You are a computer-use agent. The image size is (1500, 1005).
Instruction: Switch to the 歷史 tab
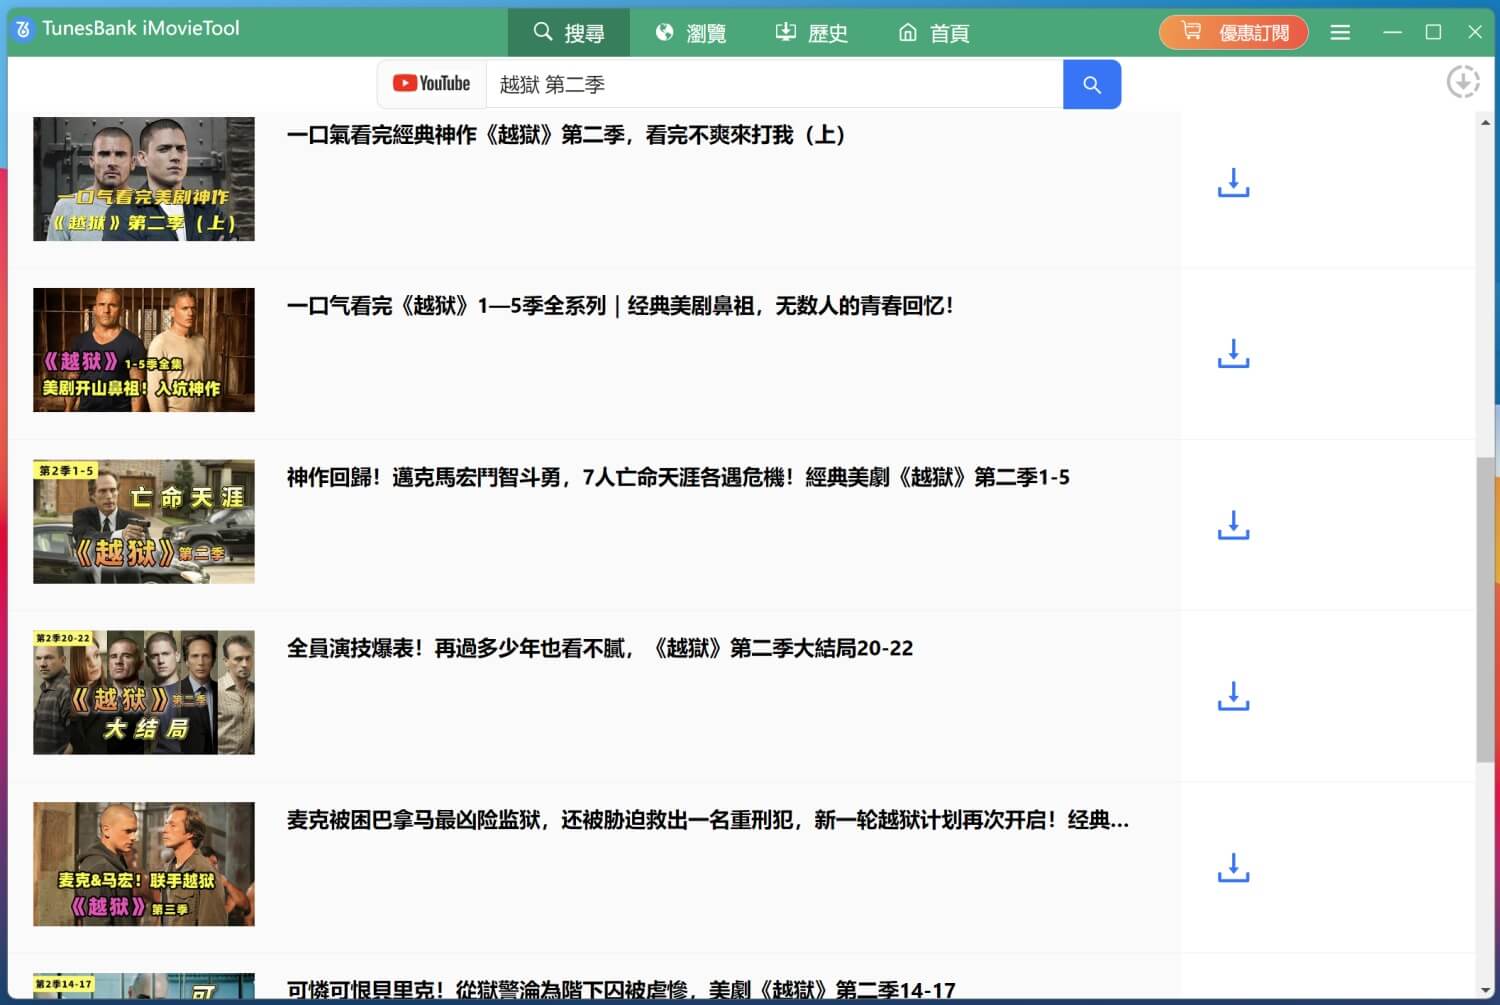coord(812,32)
